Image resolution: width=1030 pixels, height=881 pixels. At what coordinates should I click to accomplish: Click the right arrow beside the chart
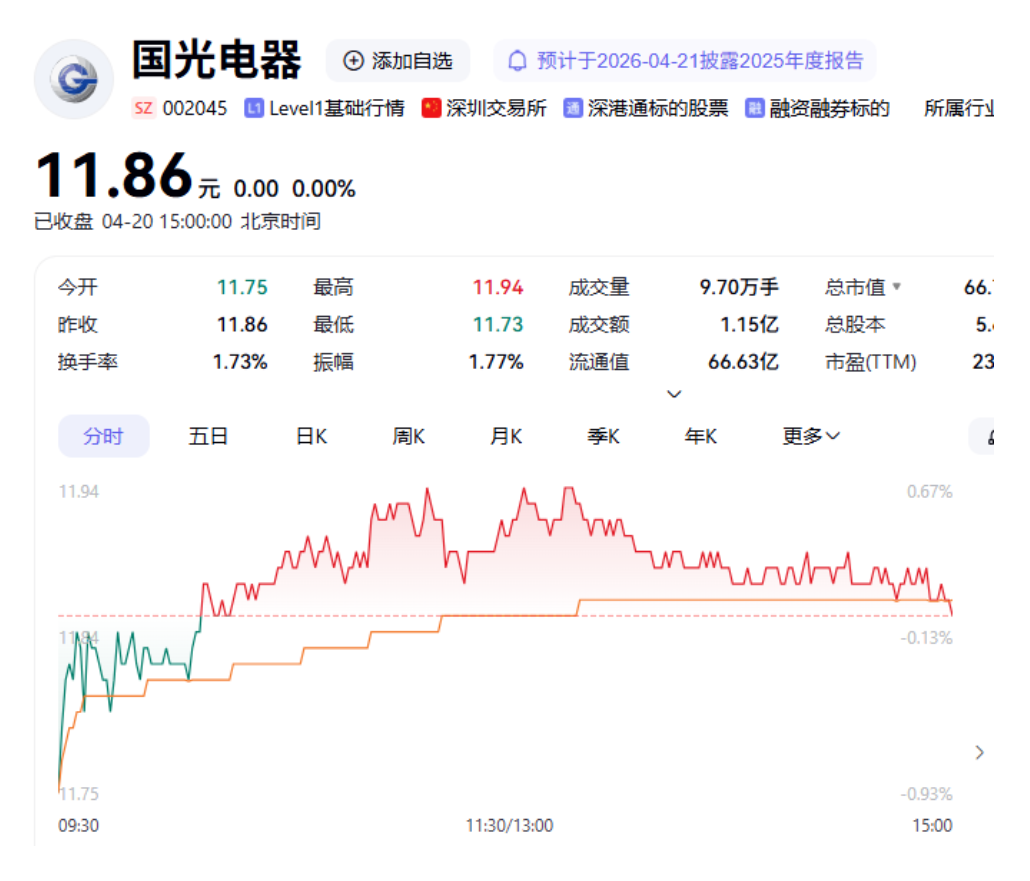979,752
